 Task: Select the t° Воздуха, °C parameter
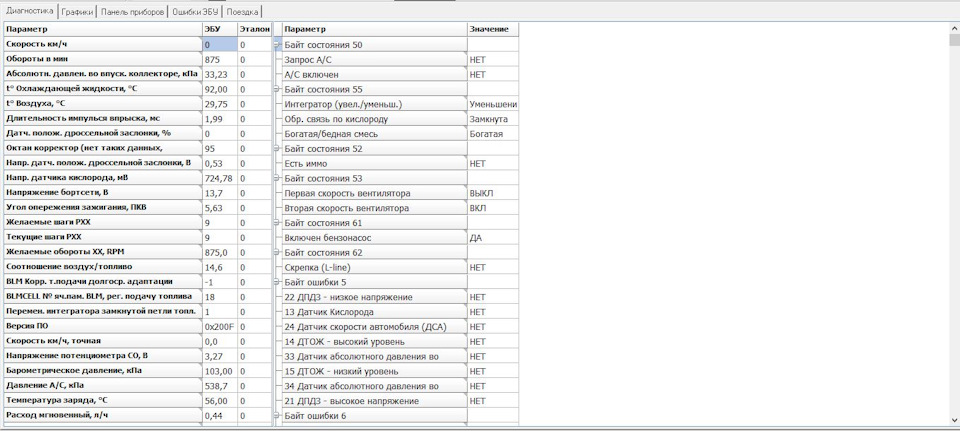[x=103, y=104]
